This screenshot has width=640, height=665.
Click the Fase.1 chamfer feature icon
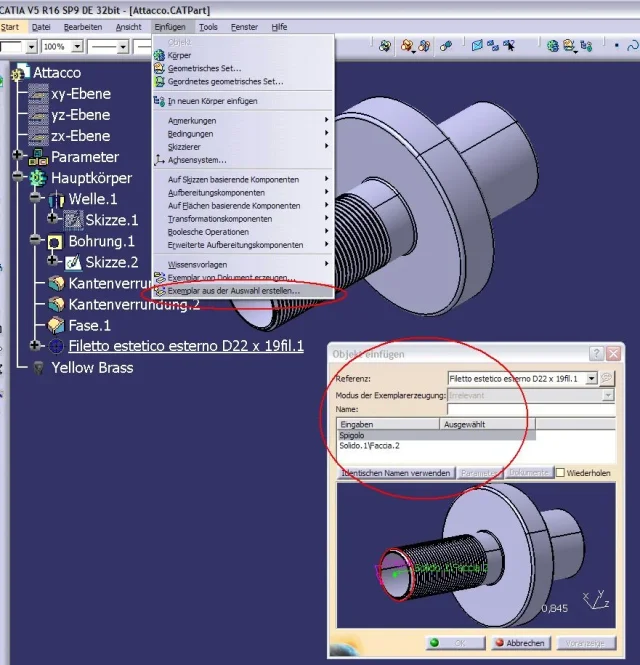(x=56, y=325)
